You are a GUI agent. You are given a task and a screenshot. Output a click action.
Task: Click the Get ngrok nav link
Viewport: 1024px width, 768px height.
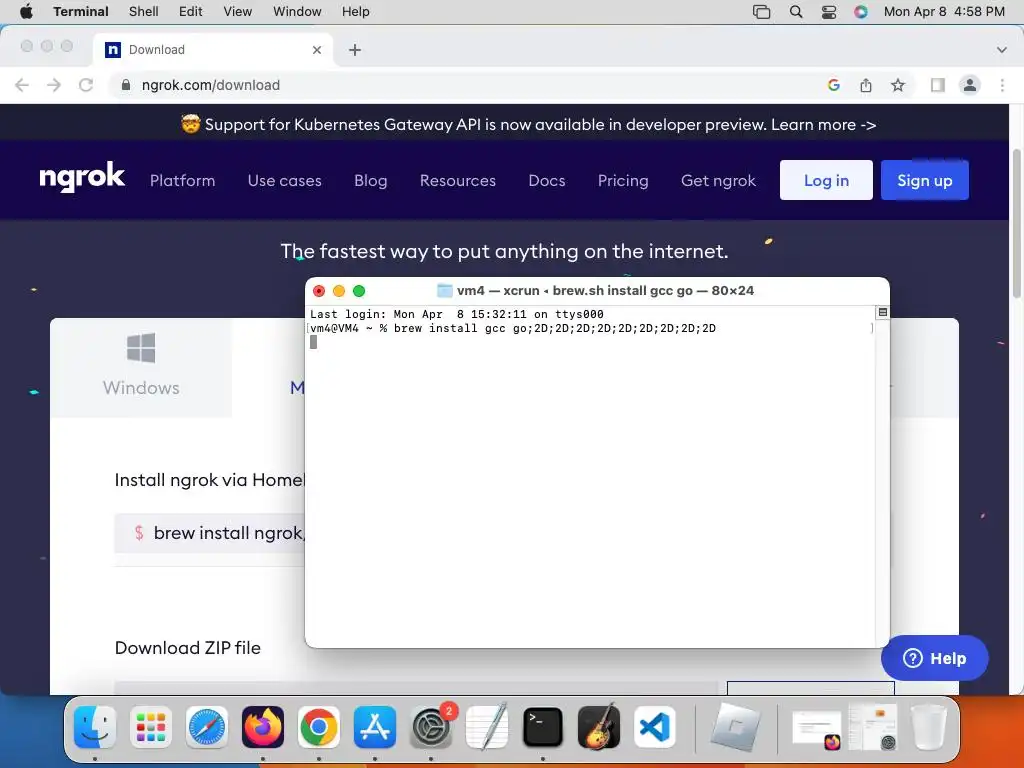[x=718, y=180]
